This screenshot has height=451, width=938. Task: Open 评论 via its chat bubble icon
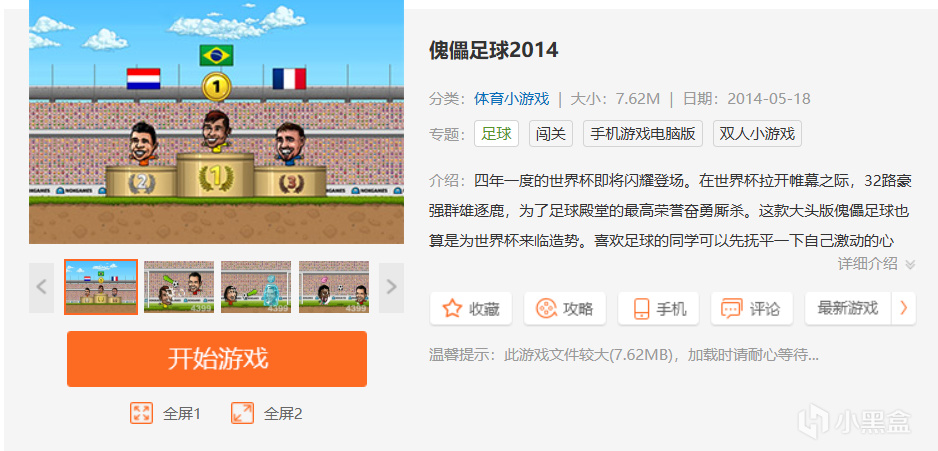tap(732, 309)
